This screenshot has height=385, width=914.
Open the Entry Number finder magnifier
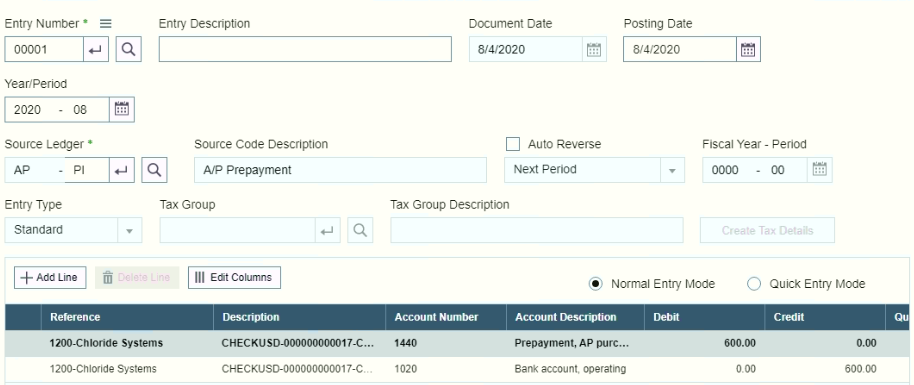pyautogui.click(x=129, y=50)
